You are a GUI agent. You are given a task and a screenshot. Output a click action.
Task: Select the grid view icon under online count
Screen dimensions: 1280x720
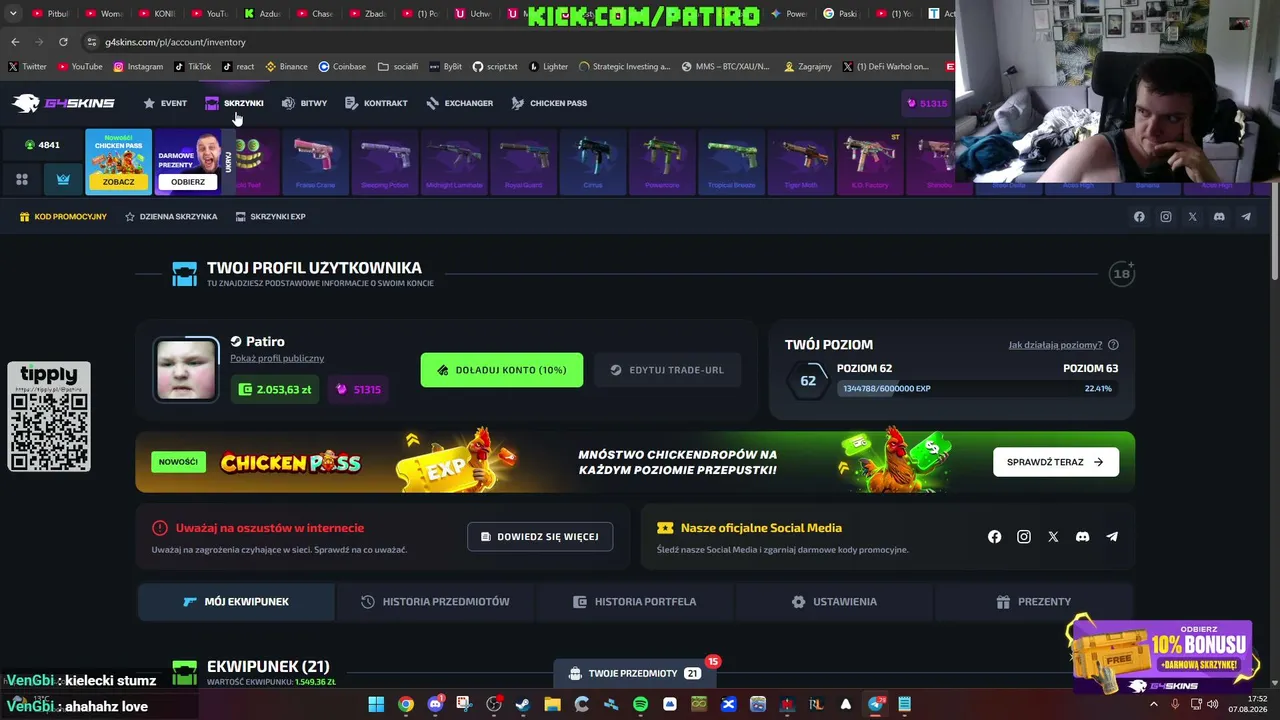point(22,179)
